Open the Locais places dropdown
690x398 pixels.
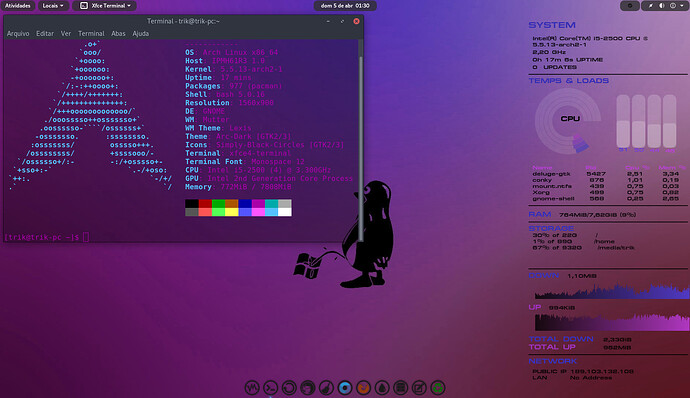pyautogui.click(x=53, y=6)
